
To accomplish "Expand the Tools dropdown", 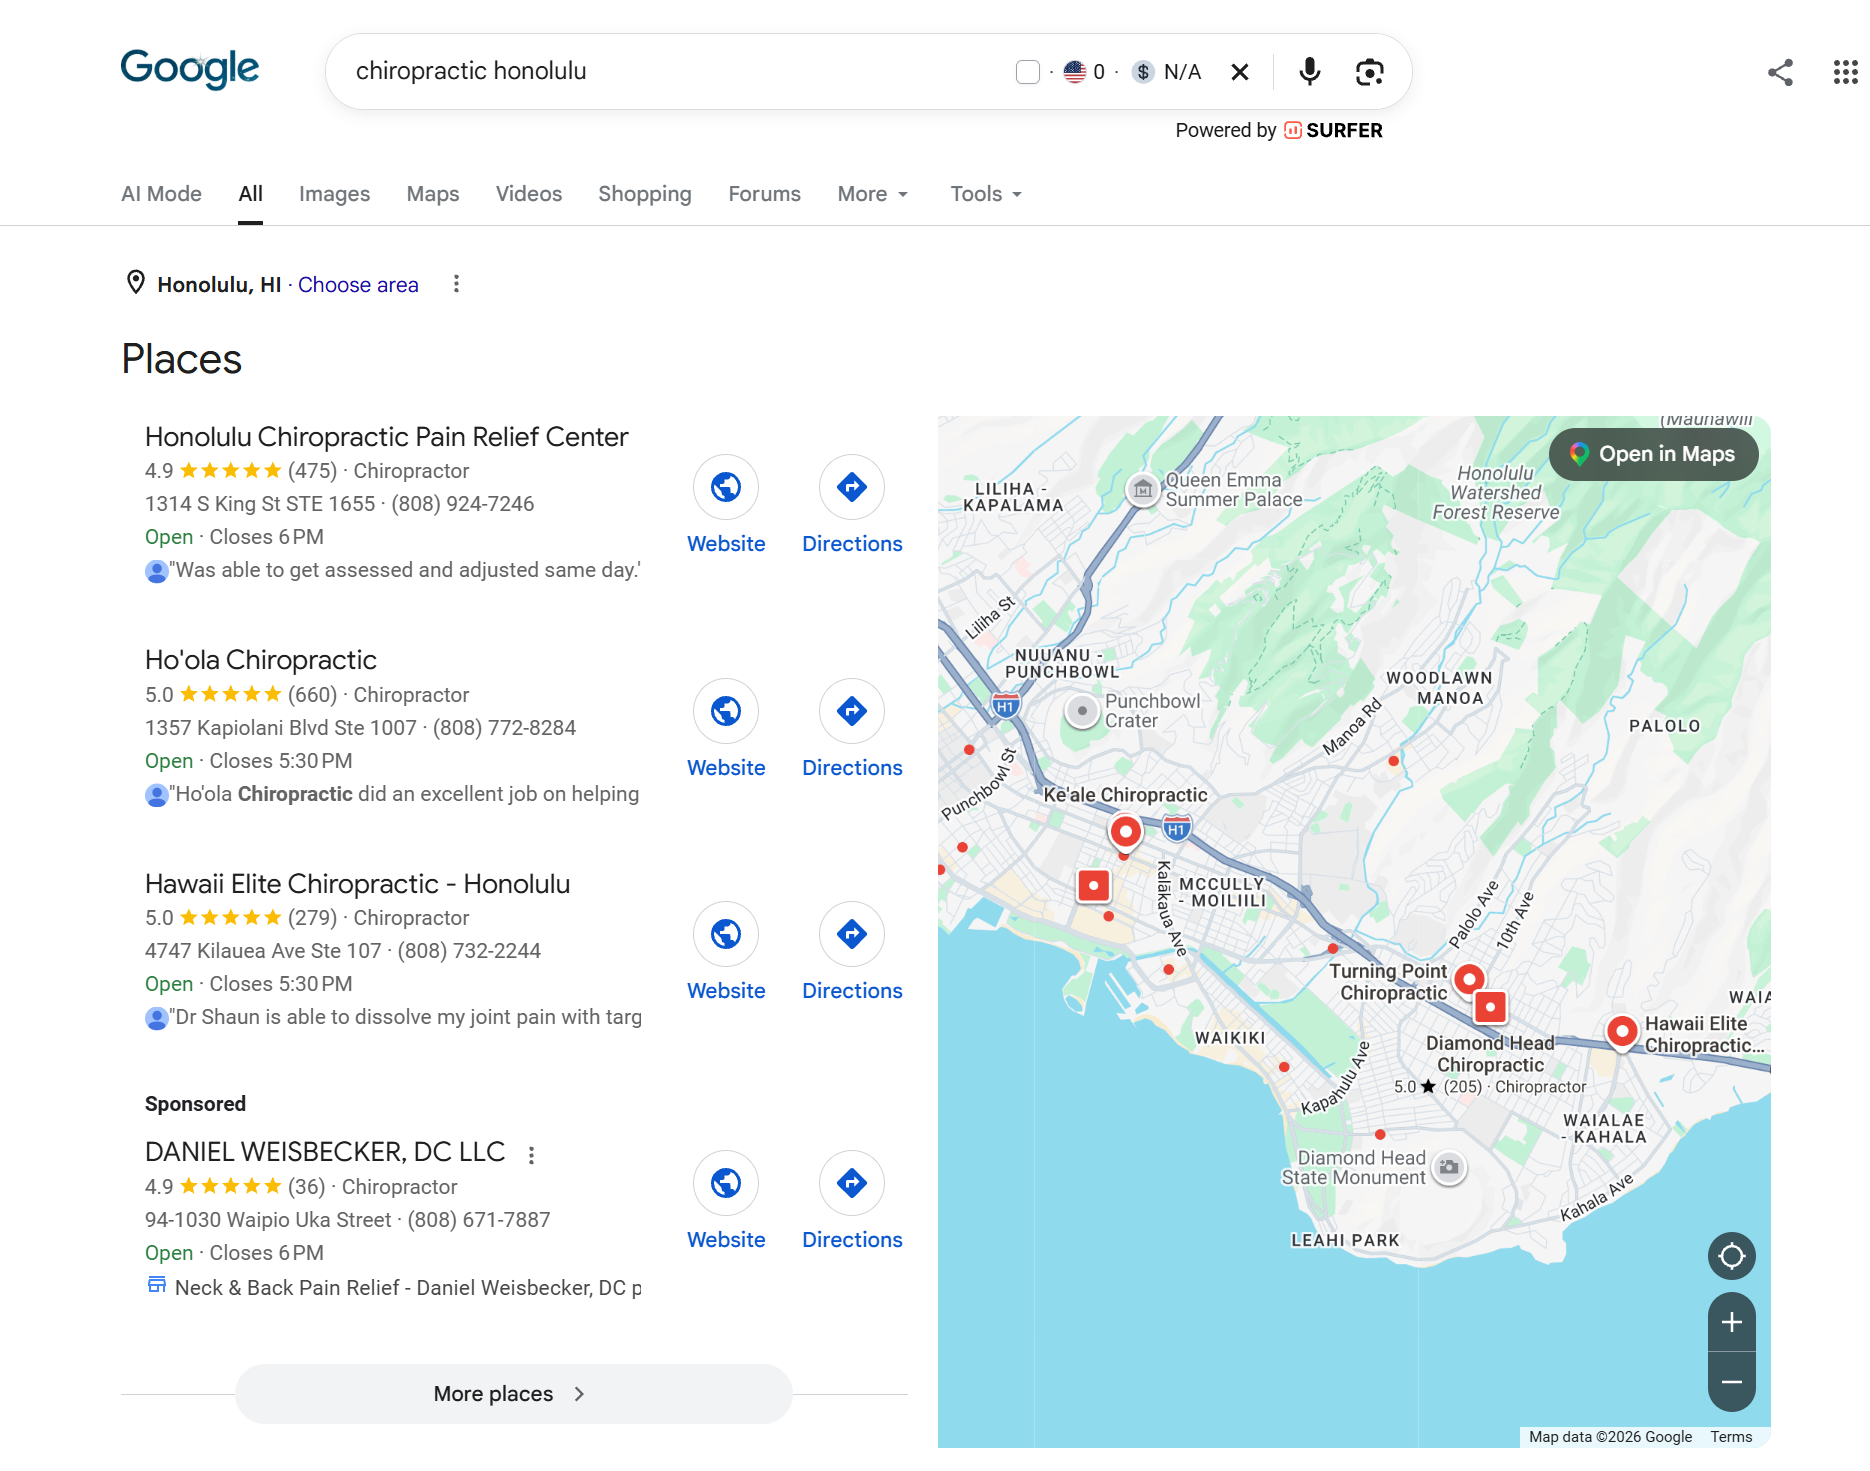I will [986, 194].
